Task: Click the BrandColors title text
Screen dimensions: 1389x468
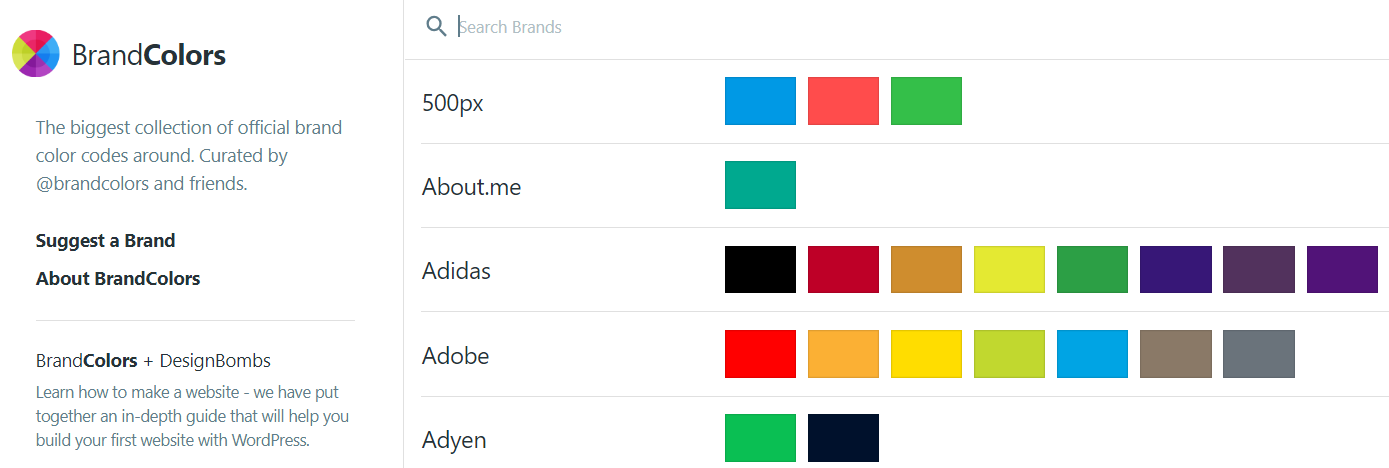Action: pos(149,55)
